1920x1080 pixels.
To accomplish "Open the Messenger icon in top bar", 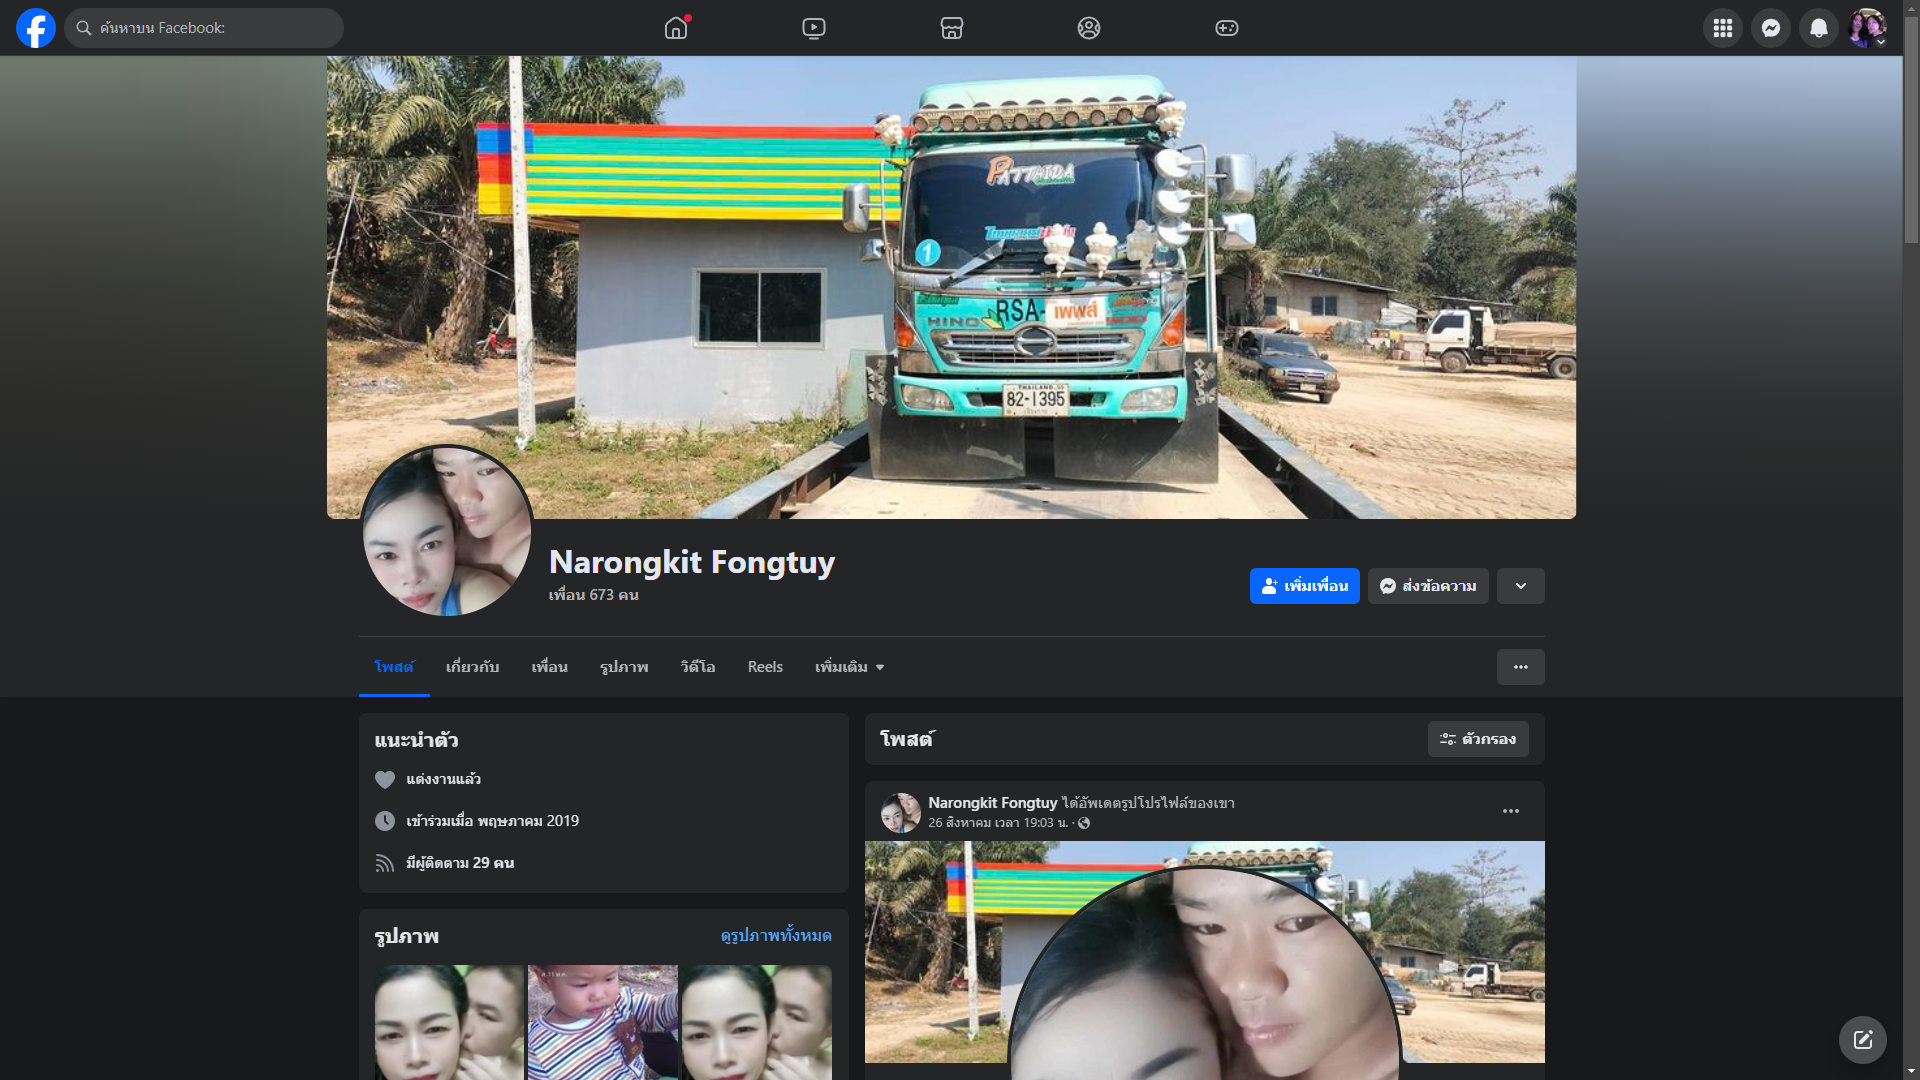I will coord(1770,28).
